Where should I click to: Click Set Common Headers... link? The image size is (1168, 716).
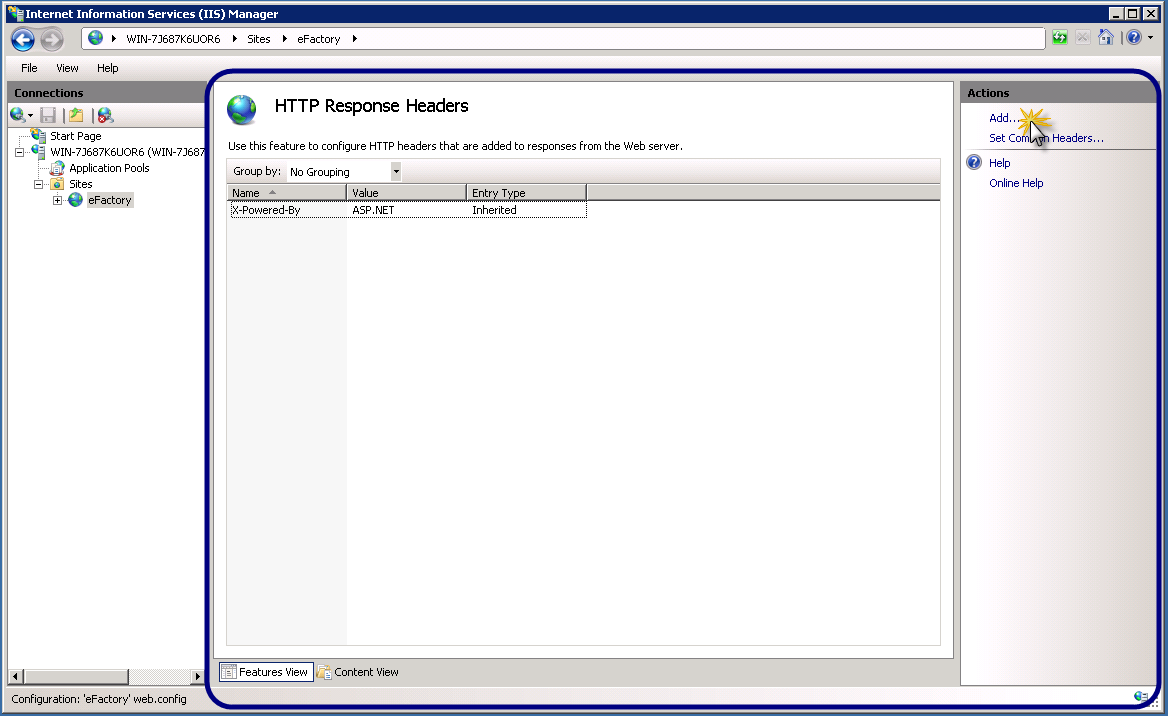click(1046, 138)
